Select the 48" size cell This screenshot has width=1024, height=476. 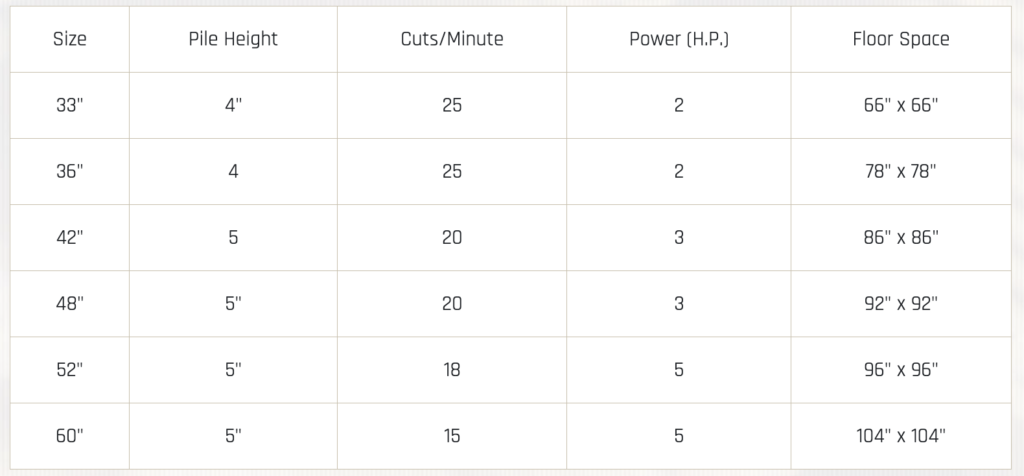point(70,304)
